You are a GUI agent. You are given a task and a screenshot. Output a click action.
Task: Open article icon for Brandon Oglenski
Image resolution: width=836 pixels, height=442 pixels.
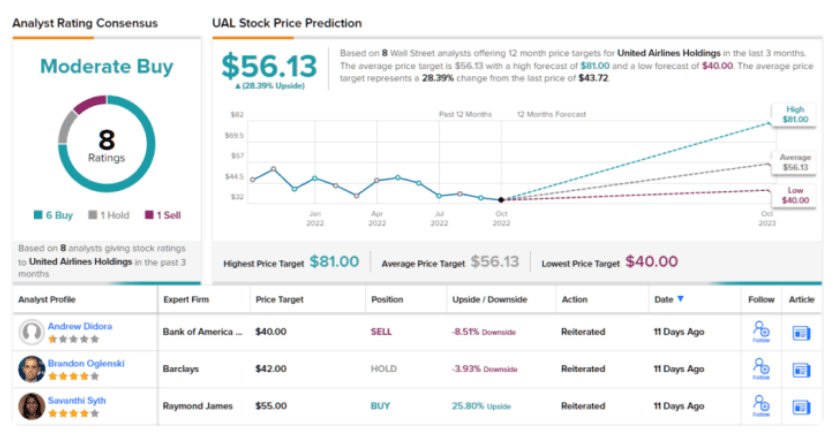(x=801, y=369)
